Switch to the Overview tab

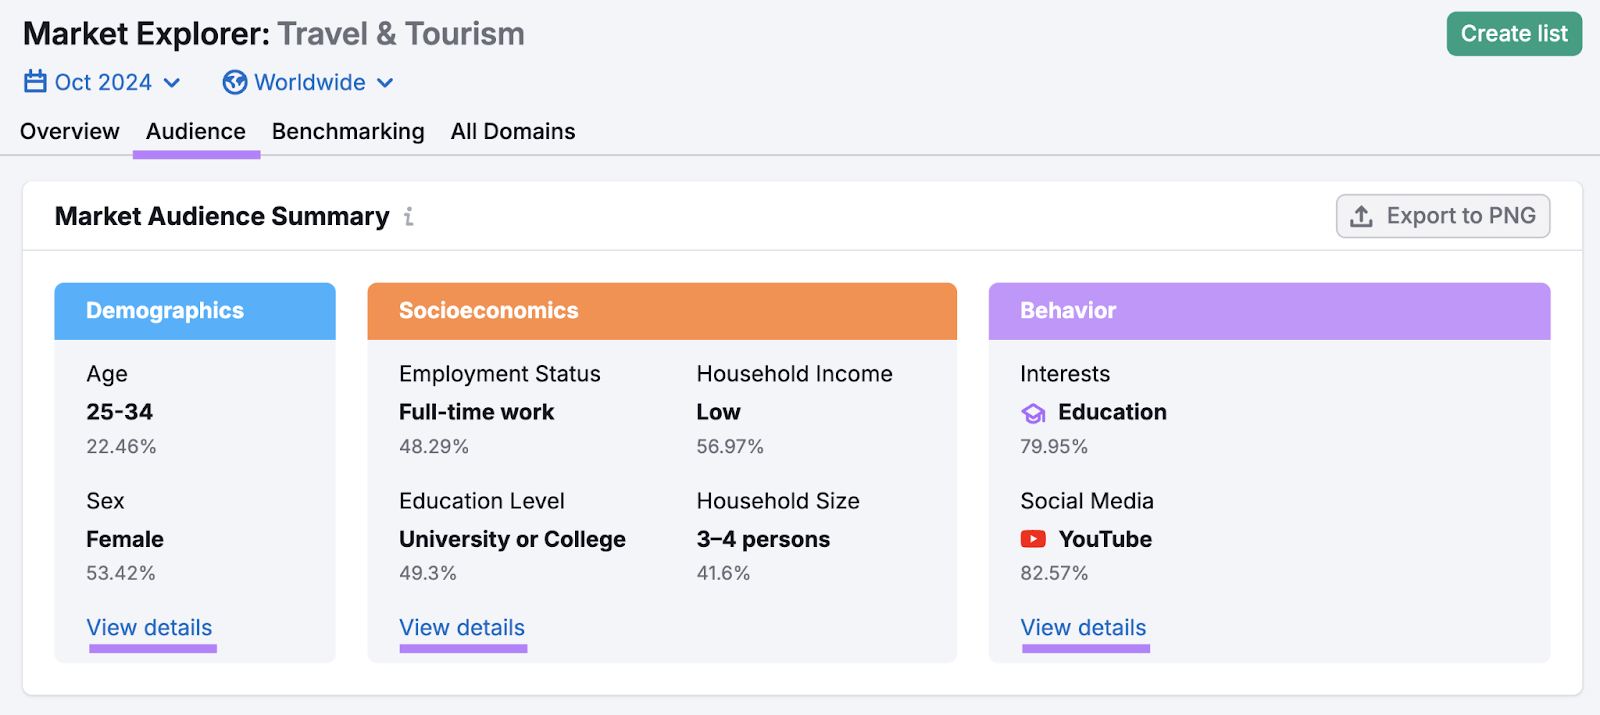pos(70,131)
